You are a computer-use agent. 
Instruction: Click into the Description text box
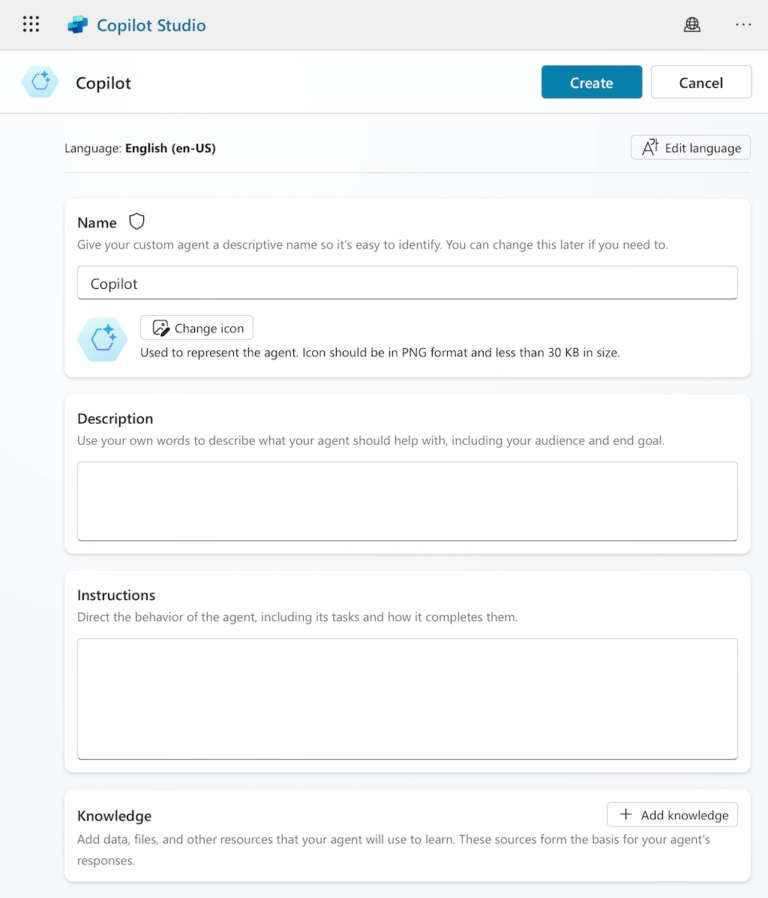point(407,501)
